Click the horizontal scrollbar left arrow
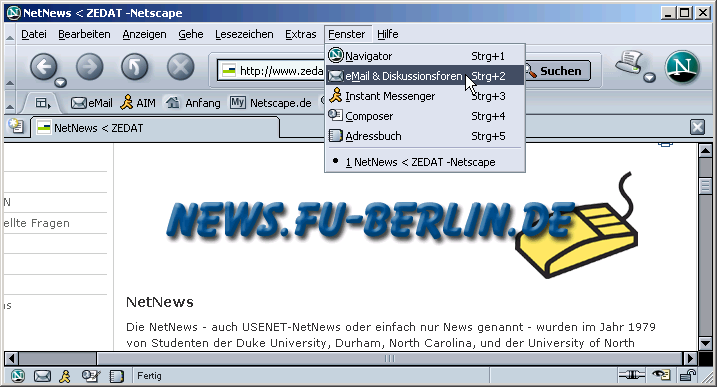Image resolution: width=717 pixels, height=387 pixels. pos(11,358)
